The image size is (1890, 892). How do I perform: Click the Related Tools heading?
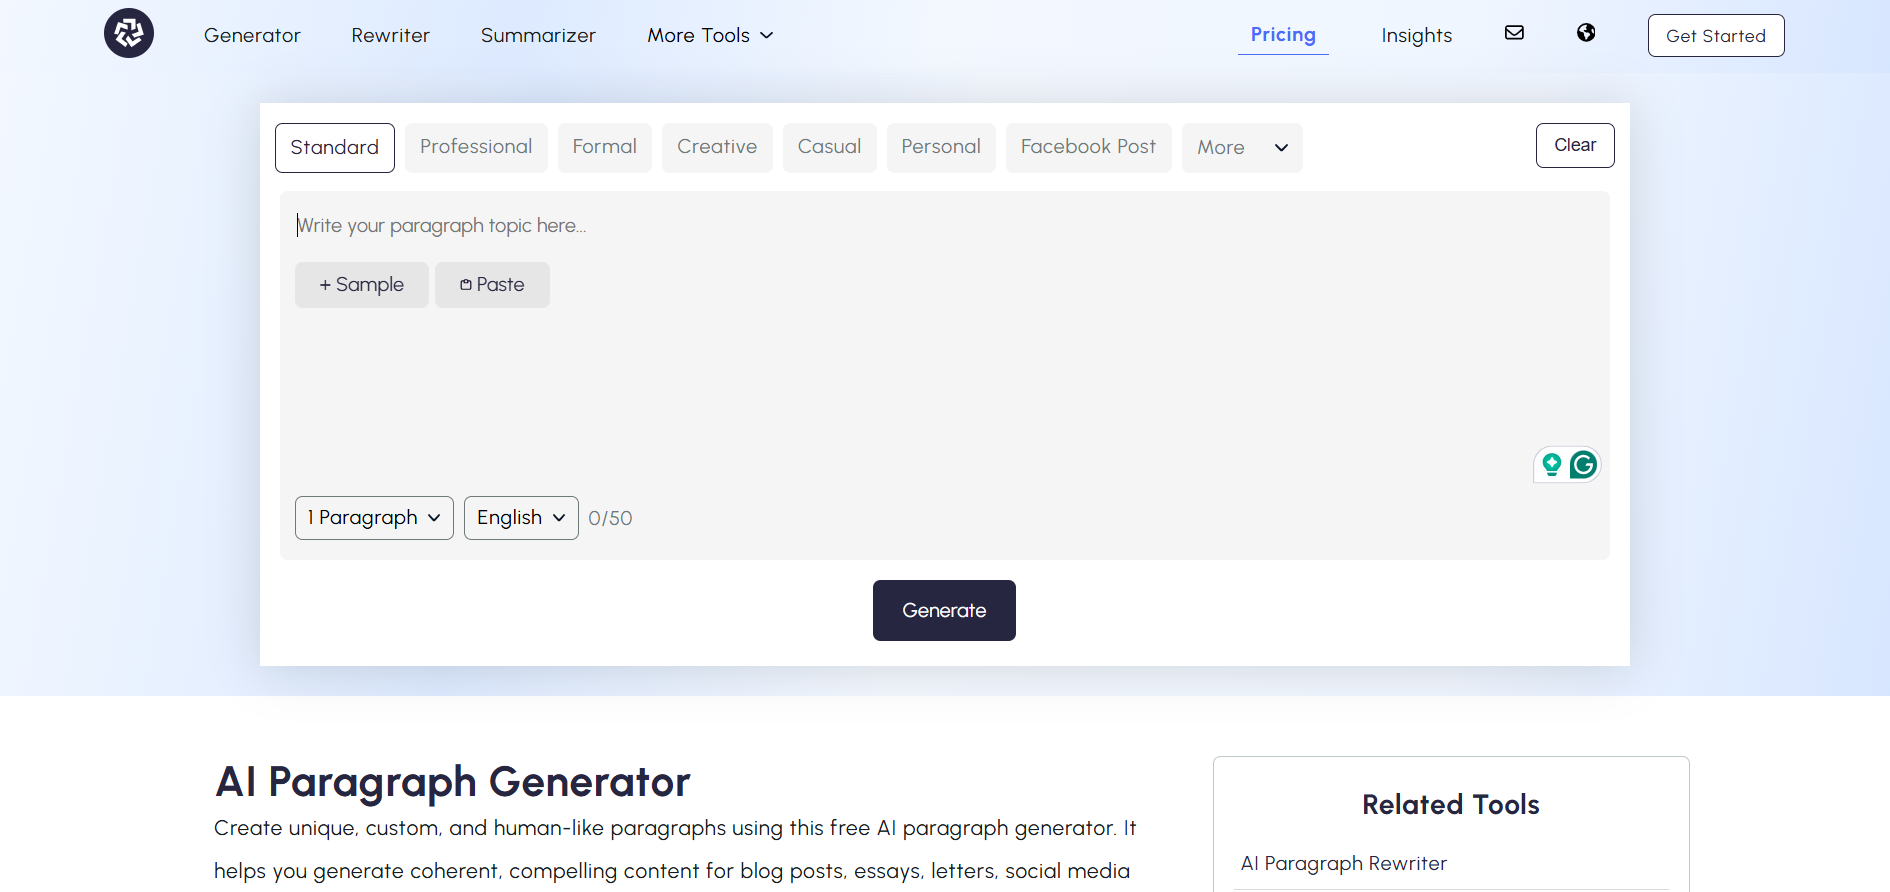pyautogui.click(x=1450, y=805)
